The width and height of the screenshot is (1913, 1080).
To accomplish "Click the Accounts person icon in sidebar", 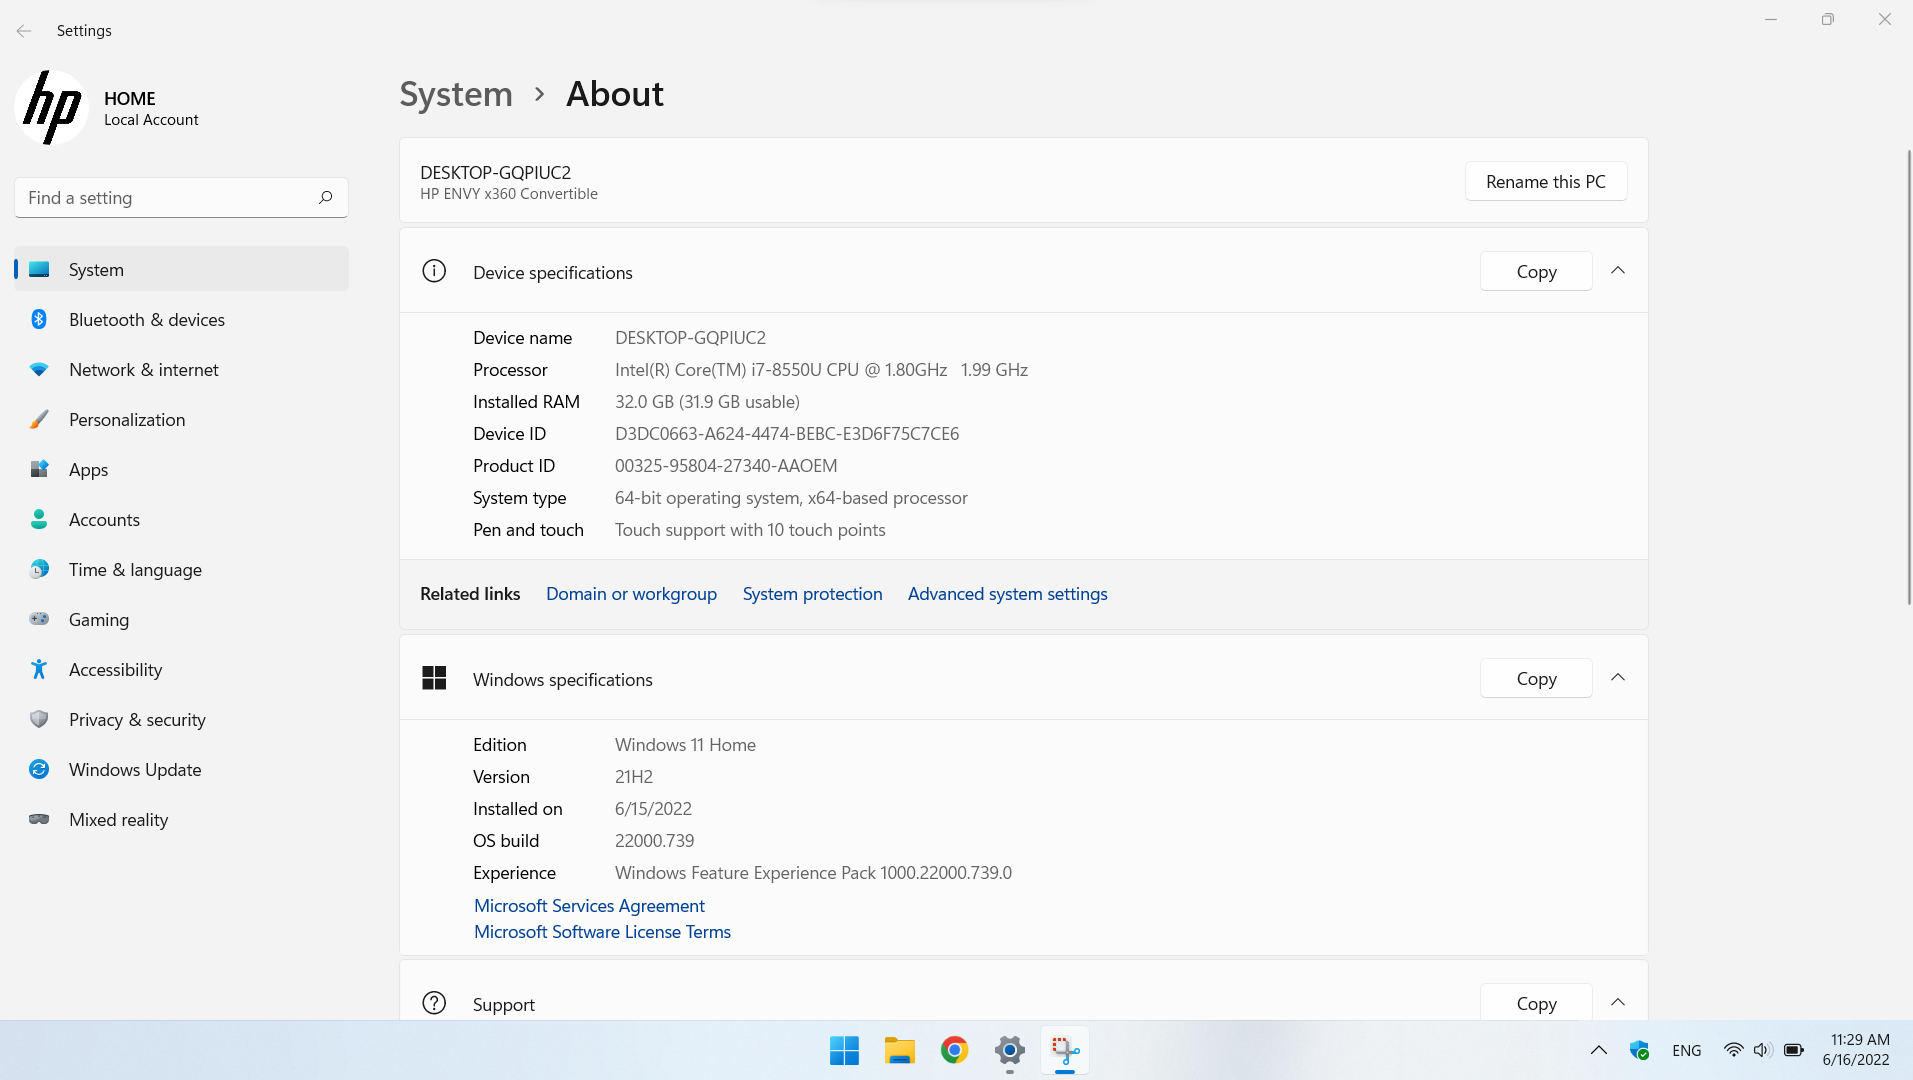I will (x=39, y=519).
